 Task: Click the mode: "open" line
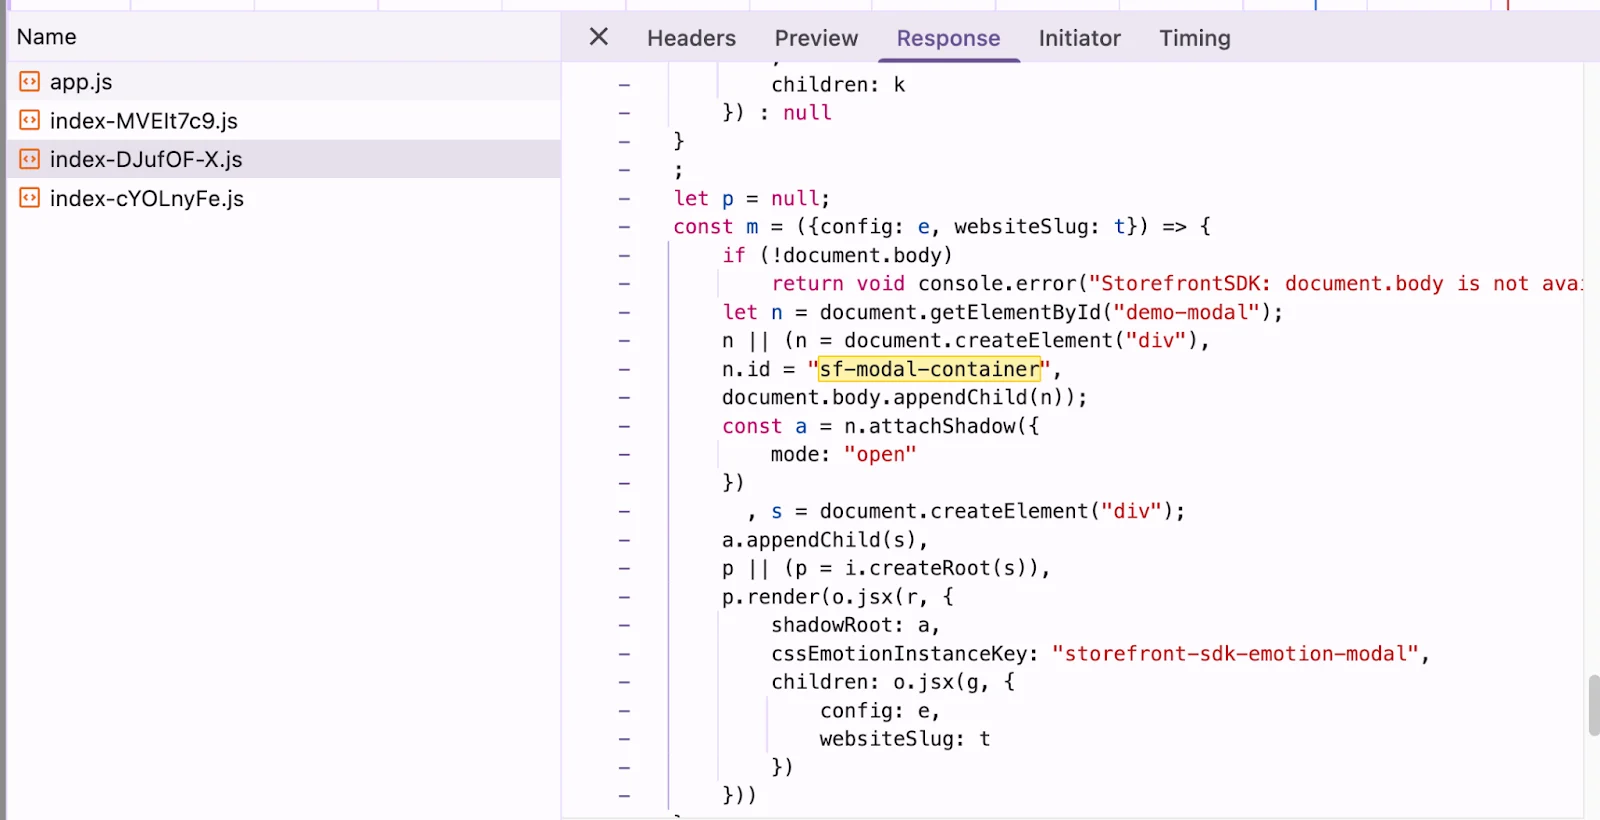pyautogui.click(x=843, y=454)
